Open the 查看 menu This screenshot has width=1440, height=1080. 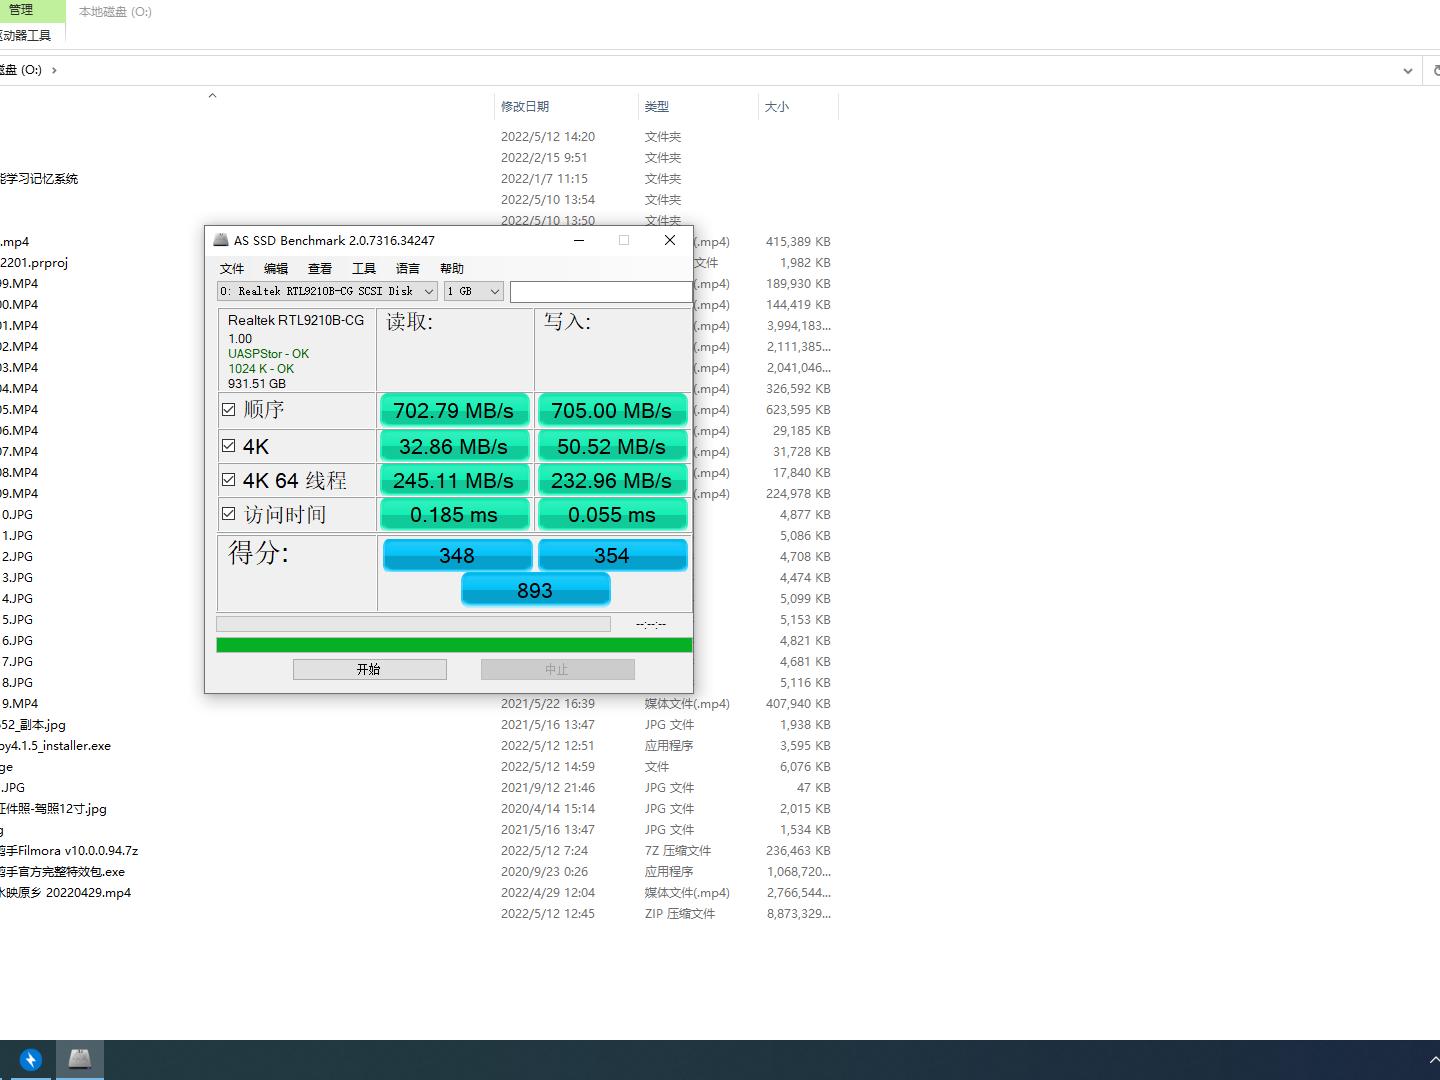point(320,268)
